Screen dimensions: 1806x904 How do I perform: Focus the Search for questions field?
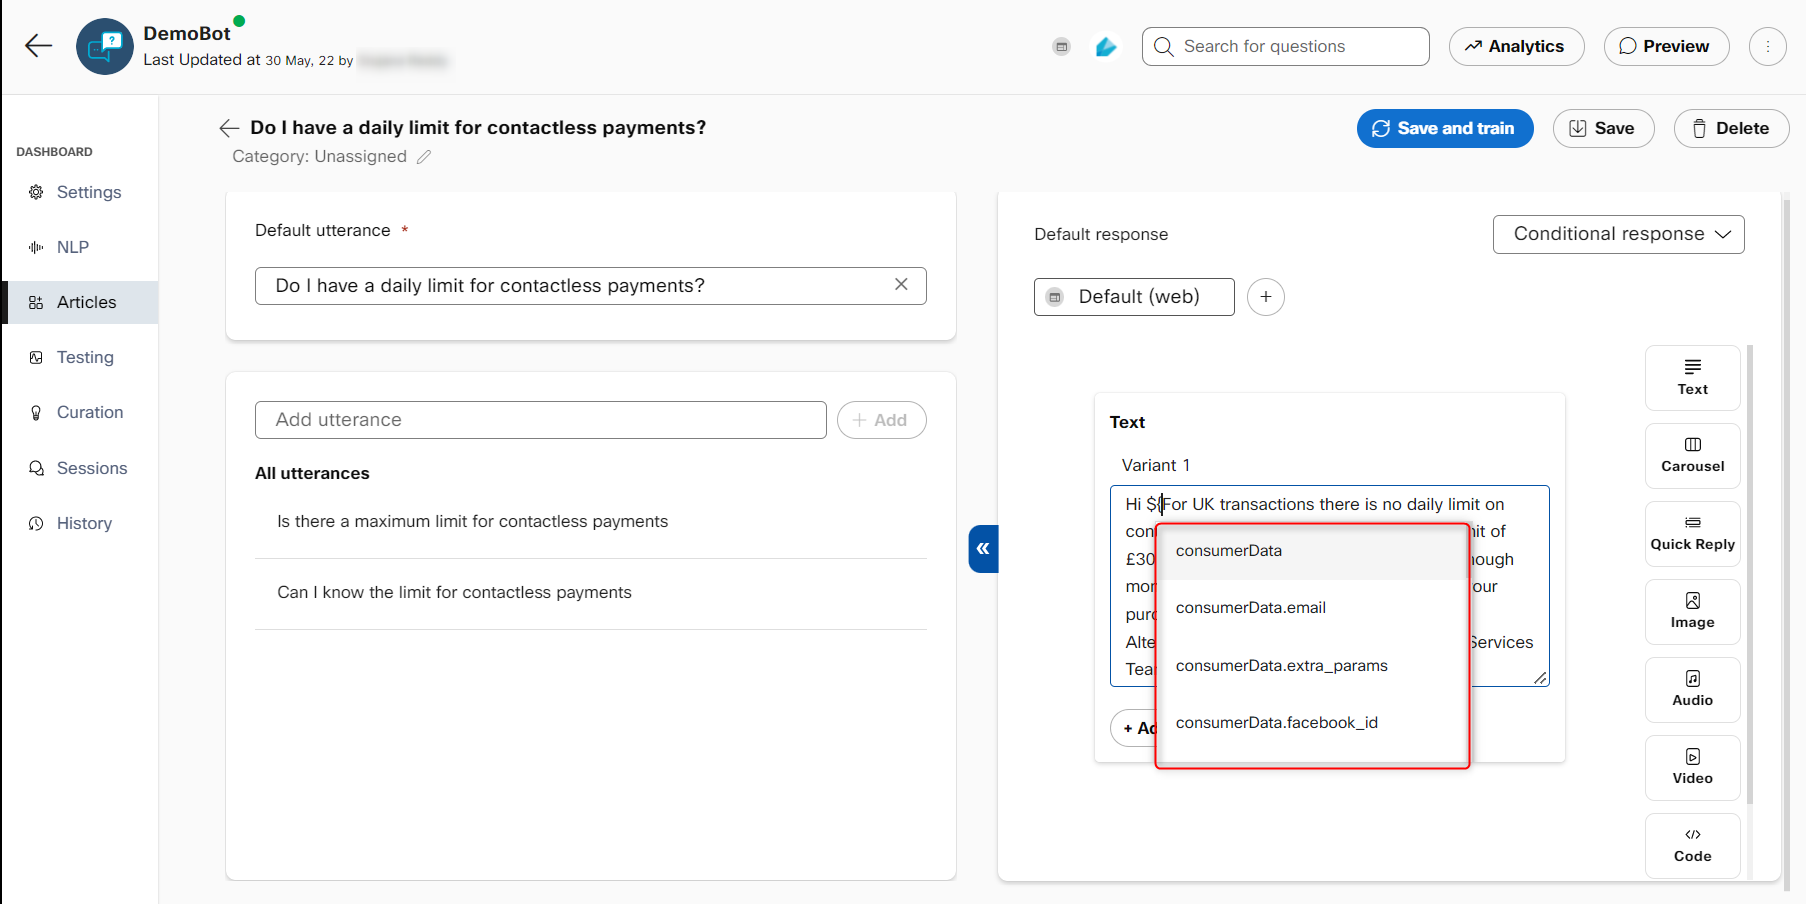point(1285,46)
